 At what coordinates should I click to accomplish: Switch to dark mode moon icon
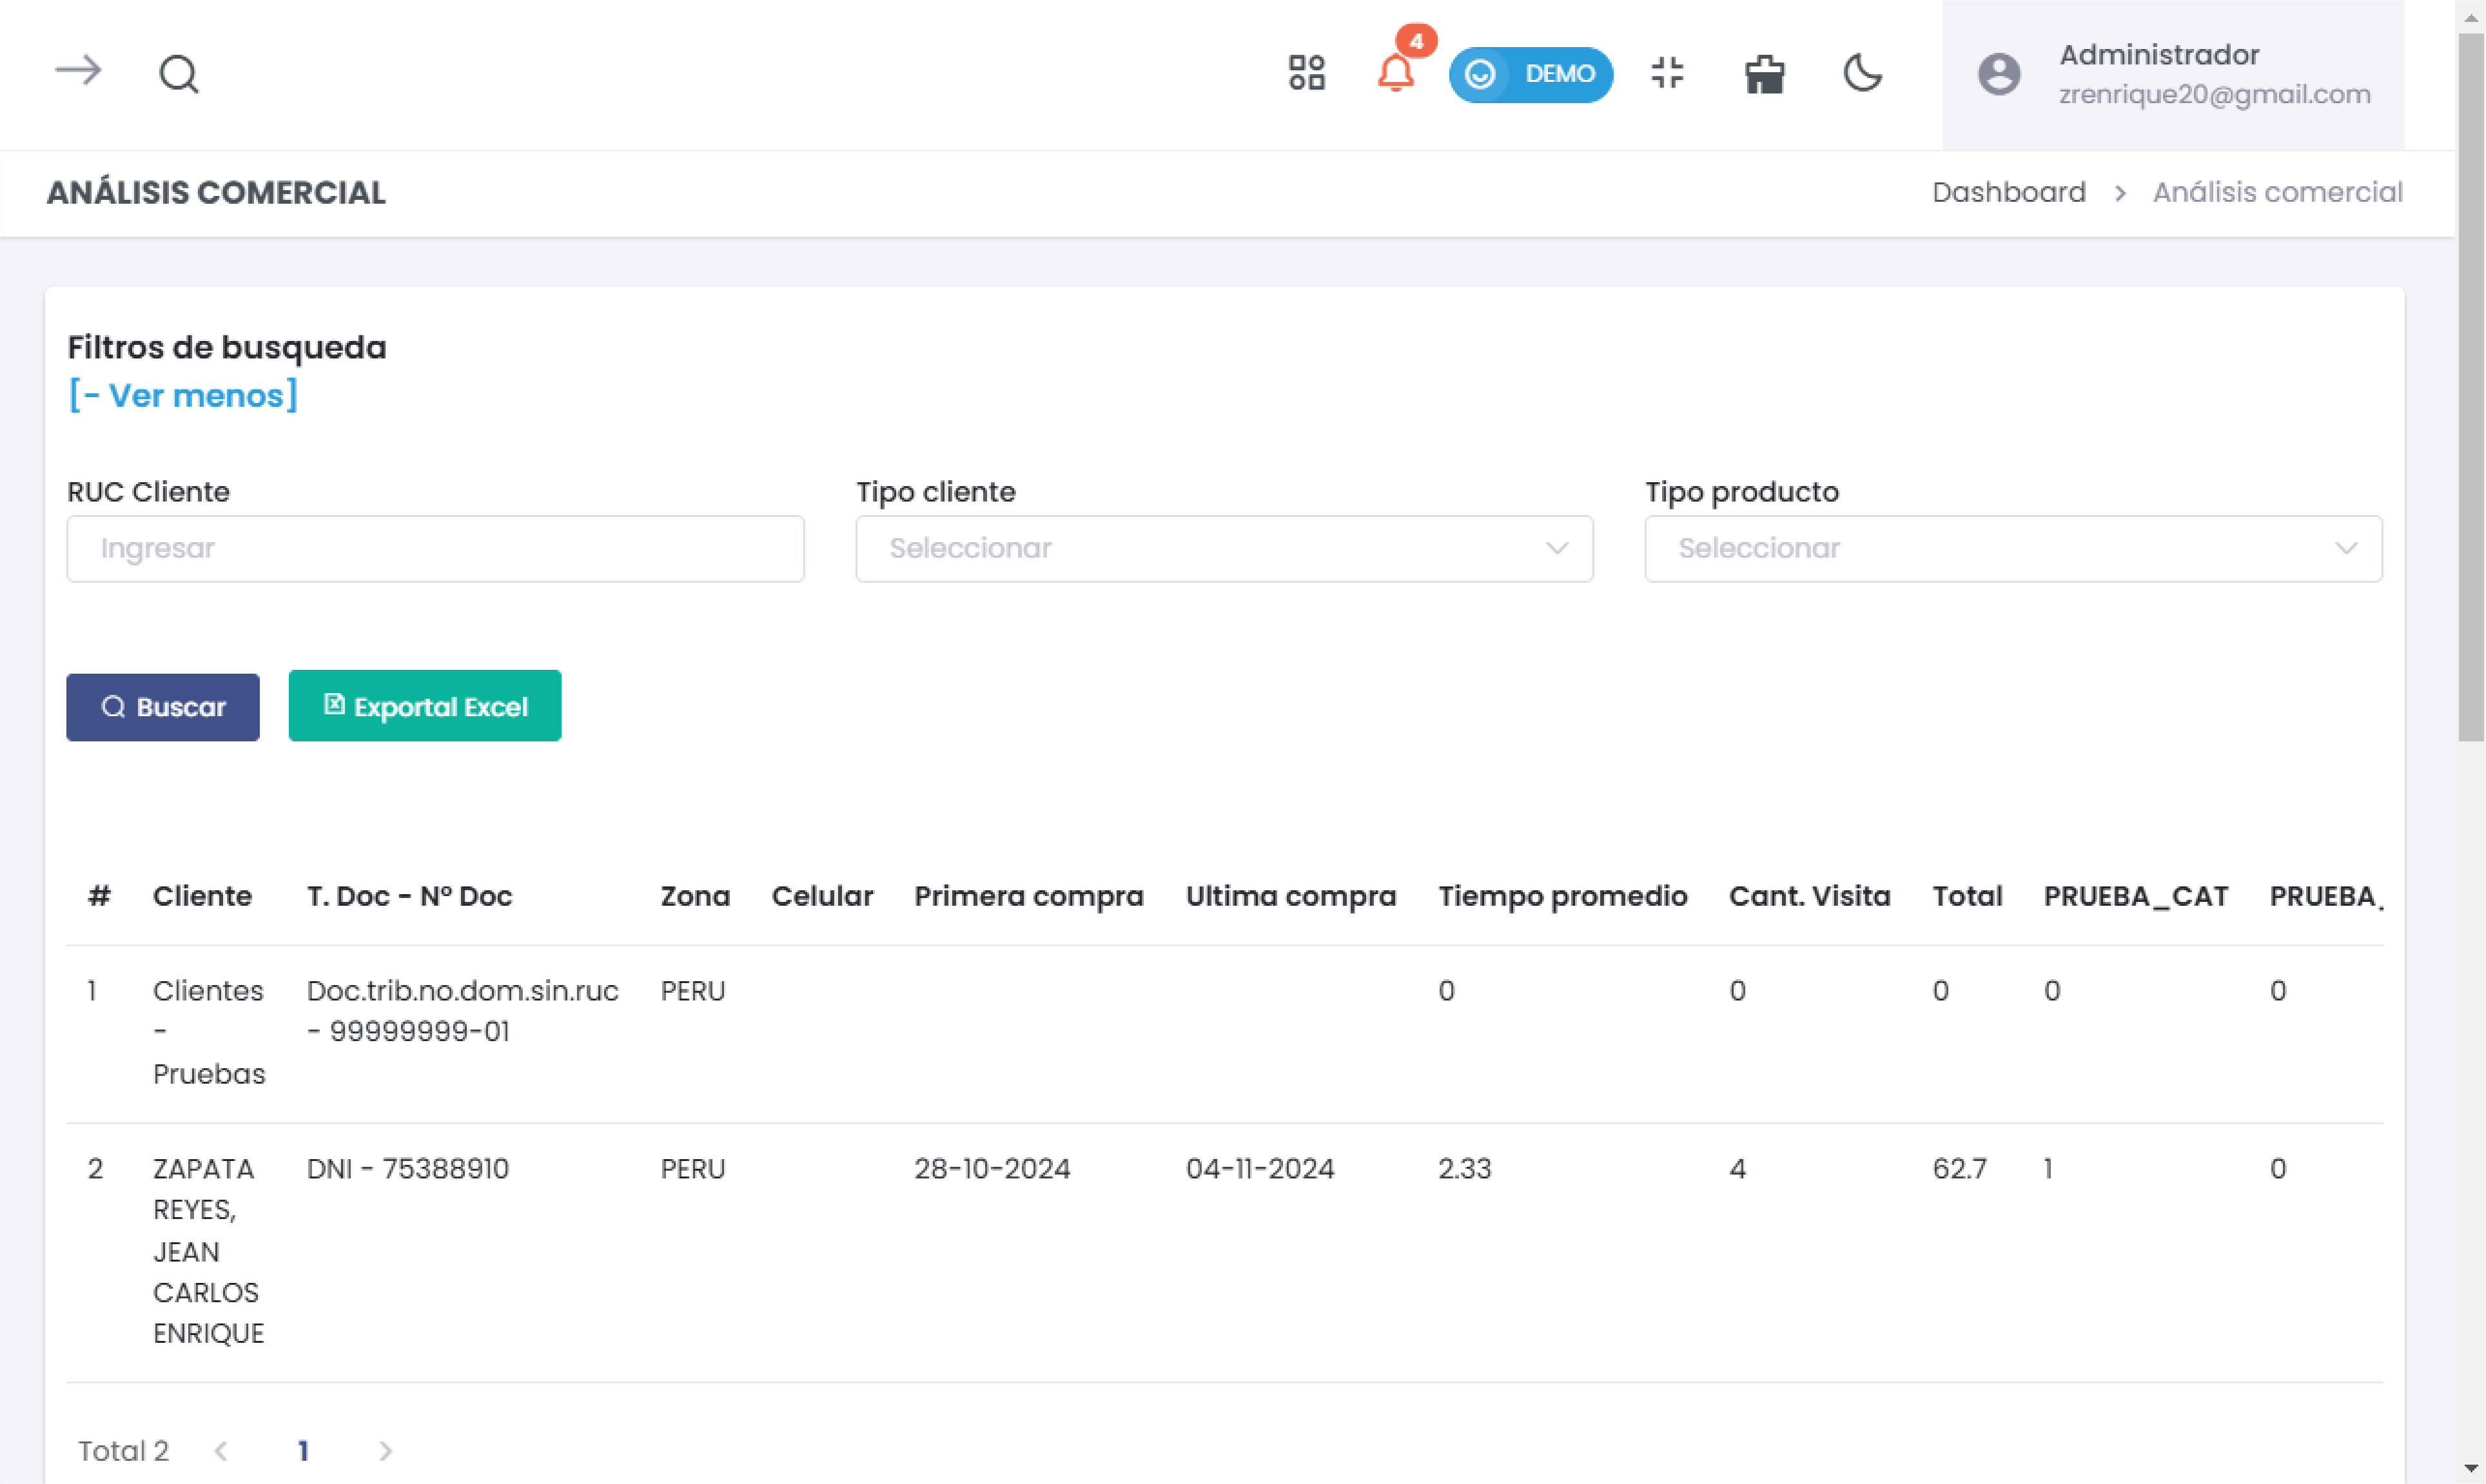tap(1862, 73)
